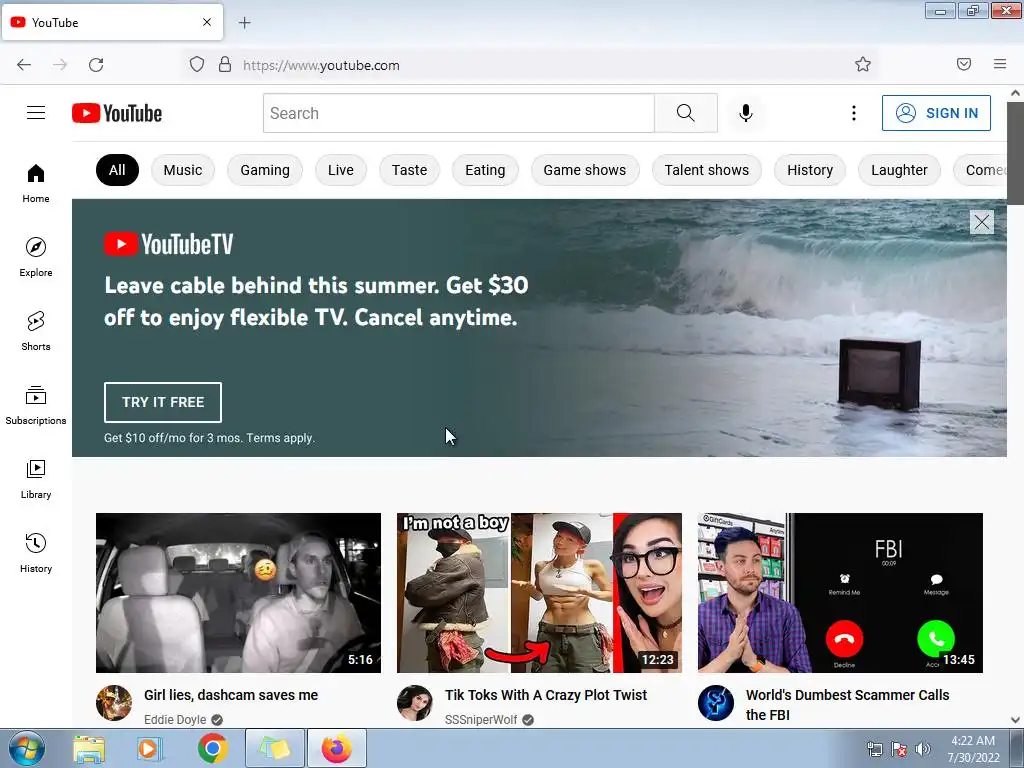Viewport: 1024px width, 768px height.
Task: Open the Tik Toks video thumbnail
Action: pyautogui.click(x=539, y=593)
